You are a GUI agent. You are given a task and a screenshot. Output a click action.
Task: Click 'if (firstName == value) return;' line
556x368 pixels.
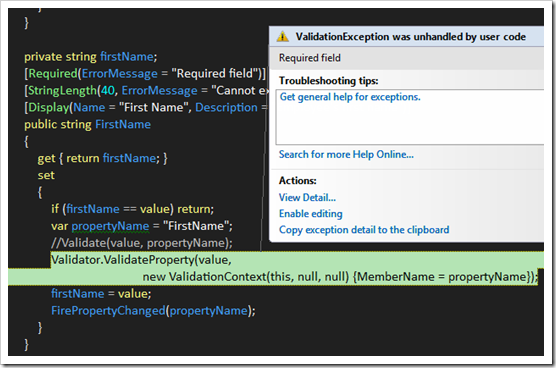133,209
